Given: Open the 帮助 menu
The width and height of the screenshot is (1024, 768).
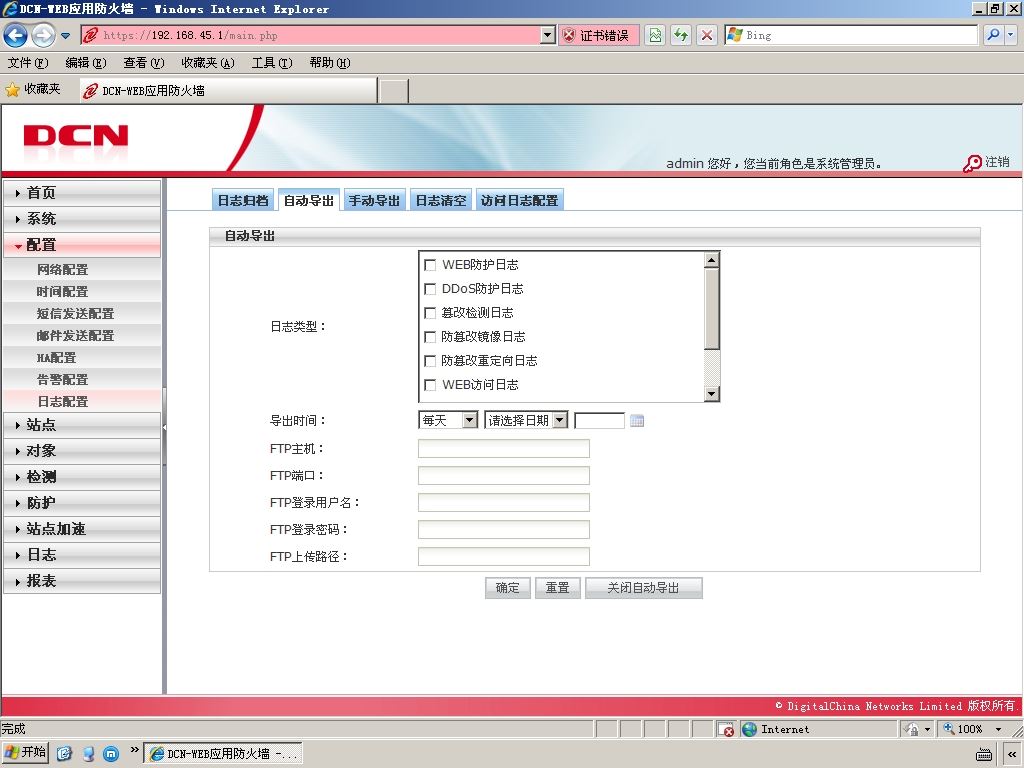Looking at the screenshot, I should pos(330,63).
